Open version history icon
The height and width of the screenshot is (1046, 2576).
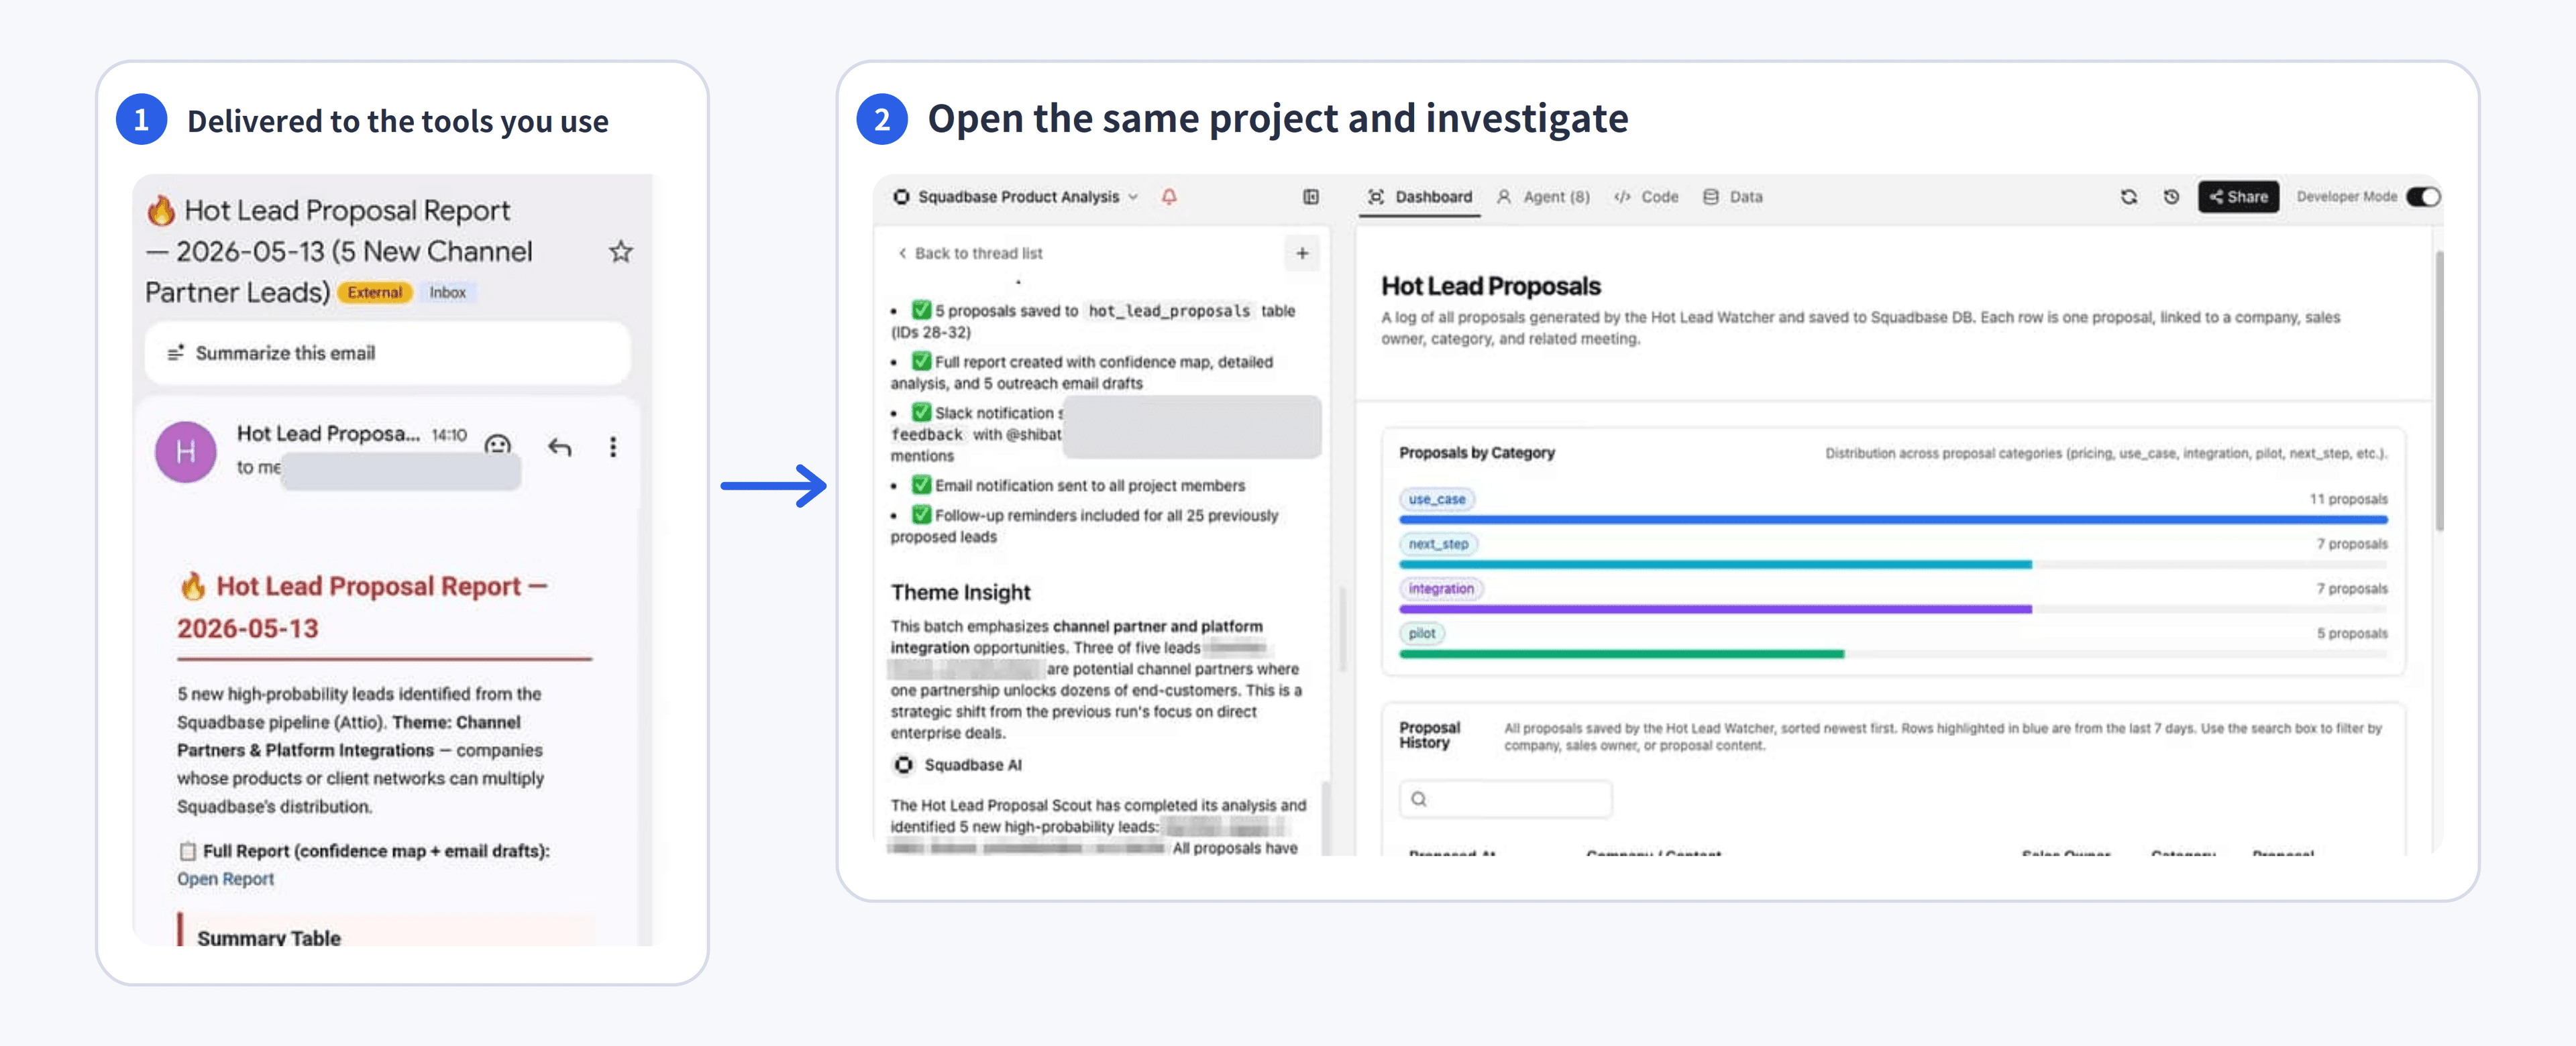[2171, 197]
